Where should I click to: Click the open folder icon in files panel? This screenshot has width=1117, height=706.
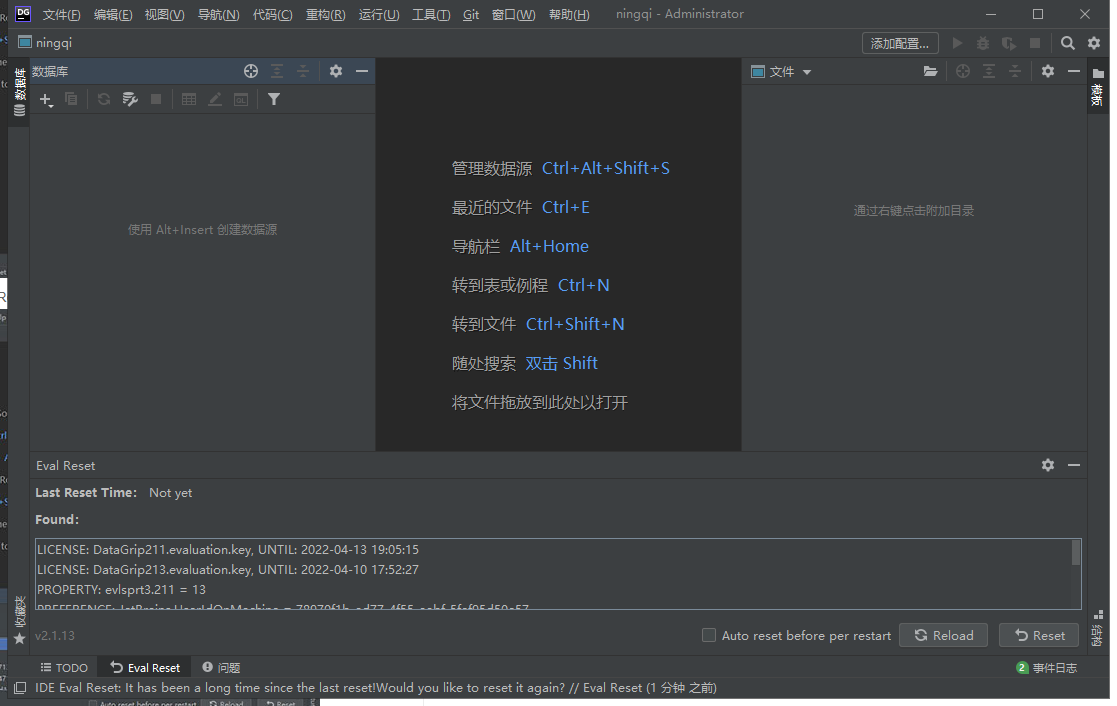(930, 71)
